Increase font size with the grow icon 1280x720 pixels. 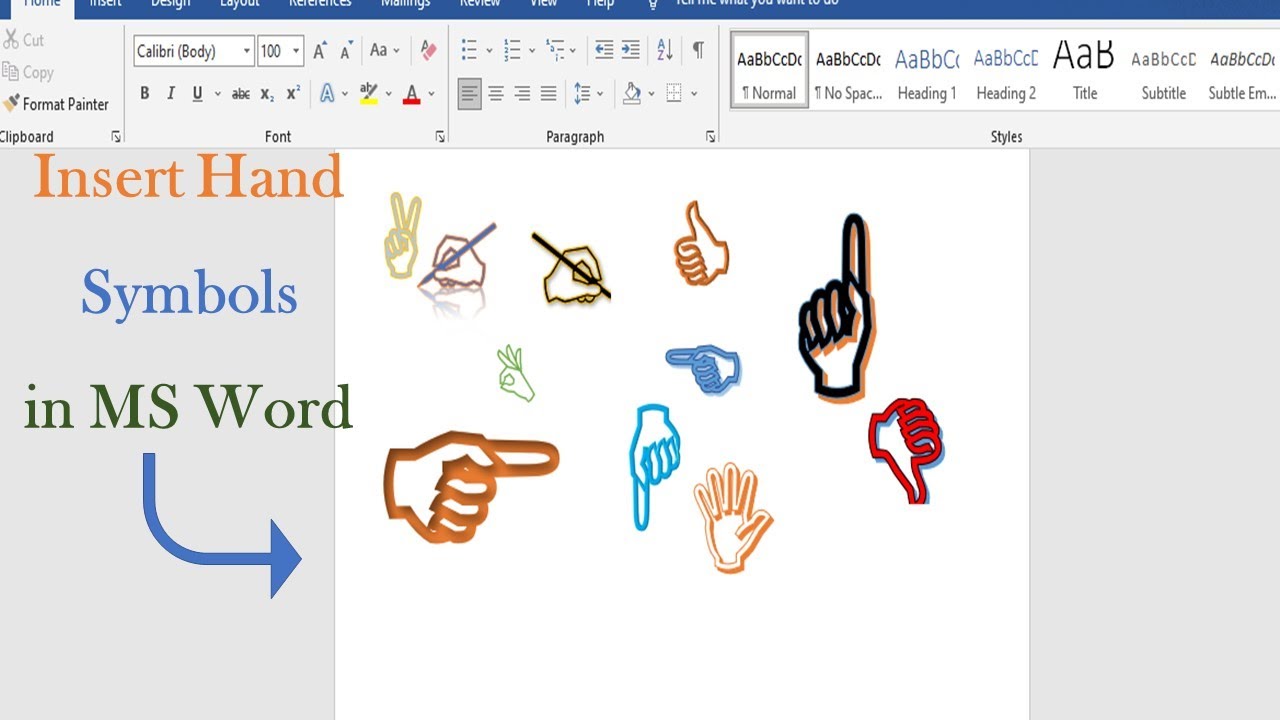tap(320, 51)
